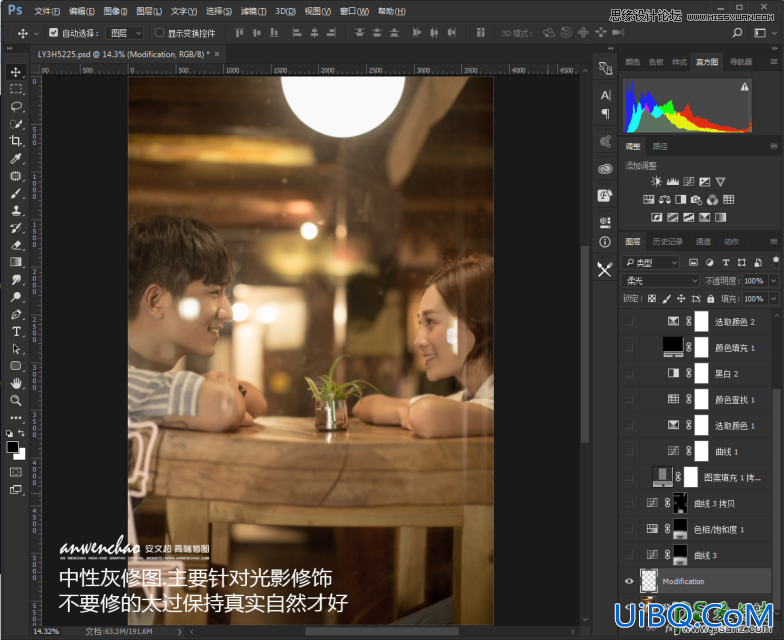Swap foreground and background colors
The height and width of the screenshot is (640, 784).
(22, 432)
